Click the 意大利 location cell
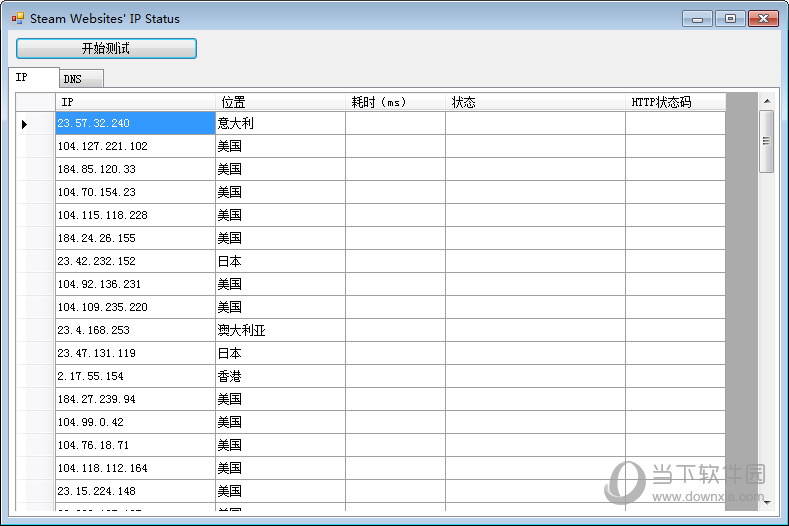Image resolution: width=789 pixels, height=526 pixels. coord(280,123)
